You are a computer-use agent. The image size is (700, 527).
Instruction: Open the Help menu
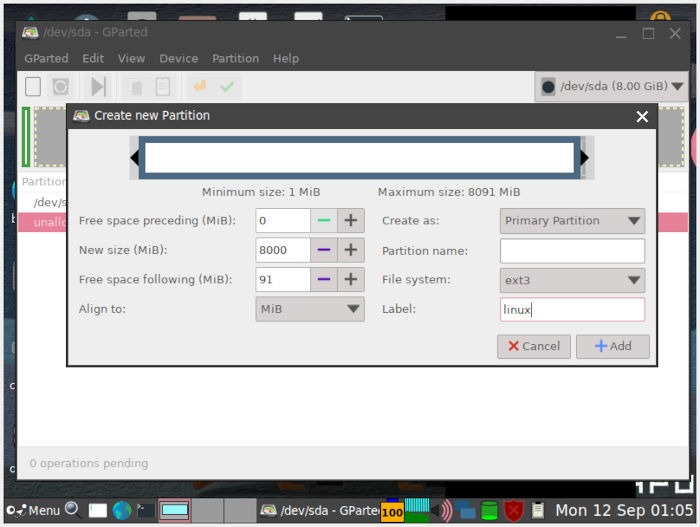click(x=286, y=59)
